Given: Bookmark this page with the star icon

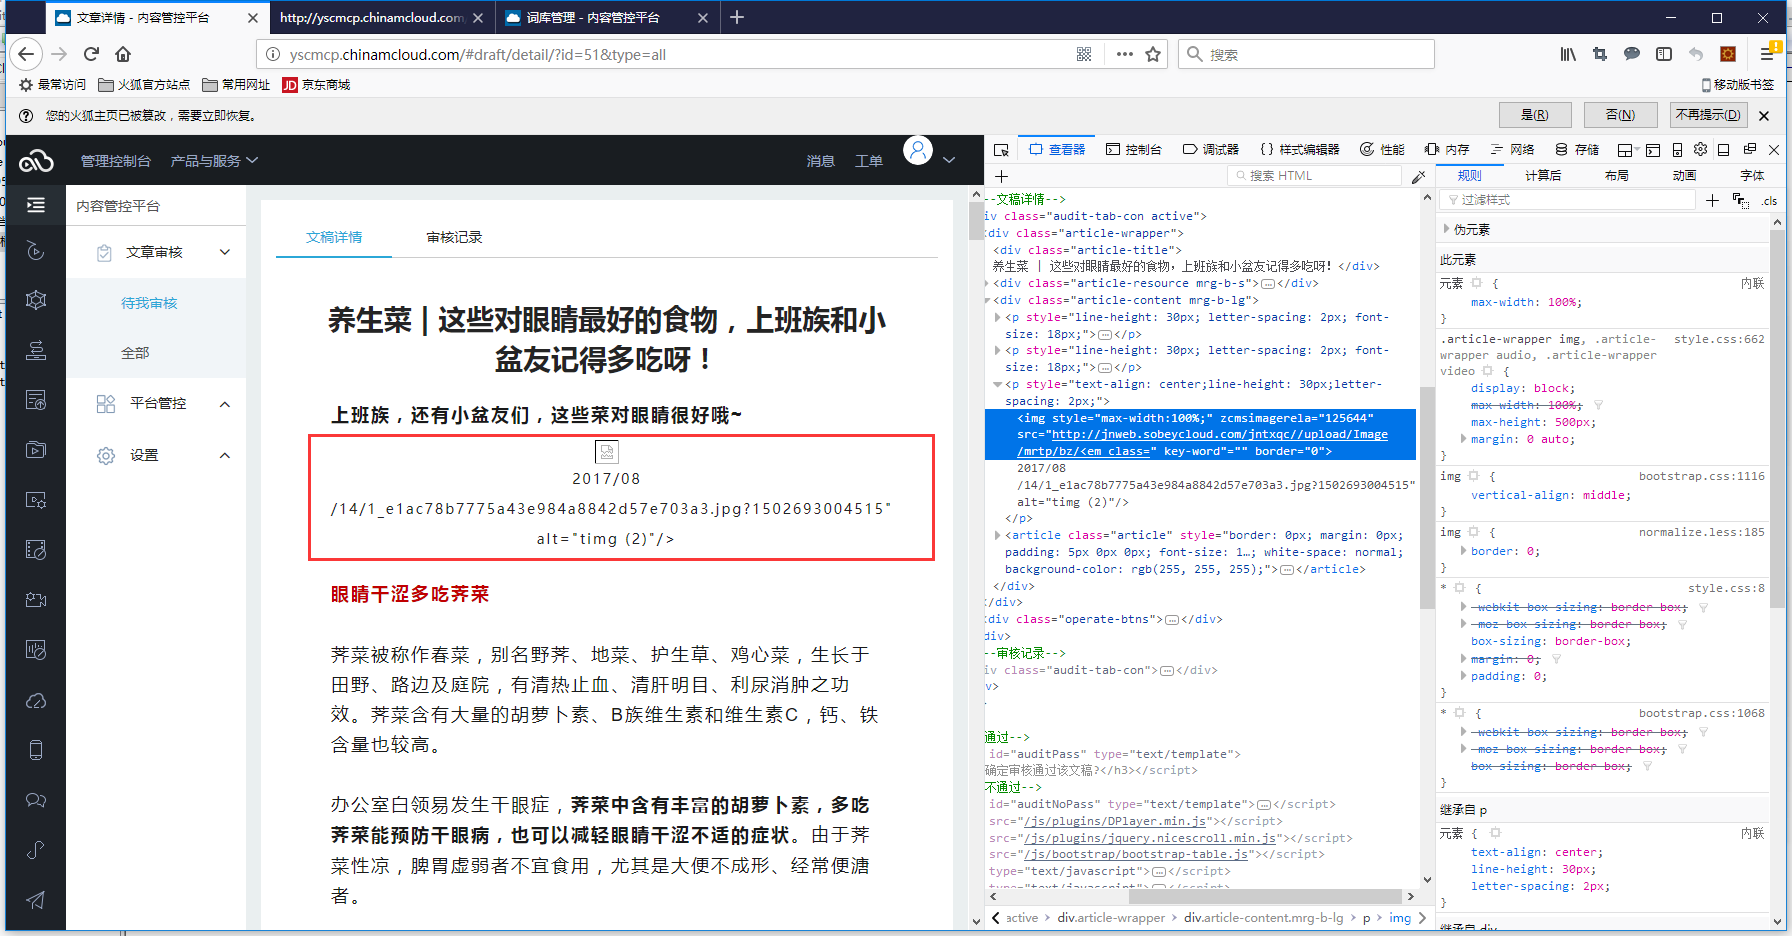Looking at the screenshot, I should coord(1153,55).
